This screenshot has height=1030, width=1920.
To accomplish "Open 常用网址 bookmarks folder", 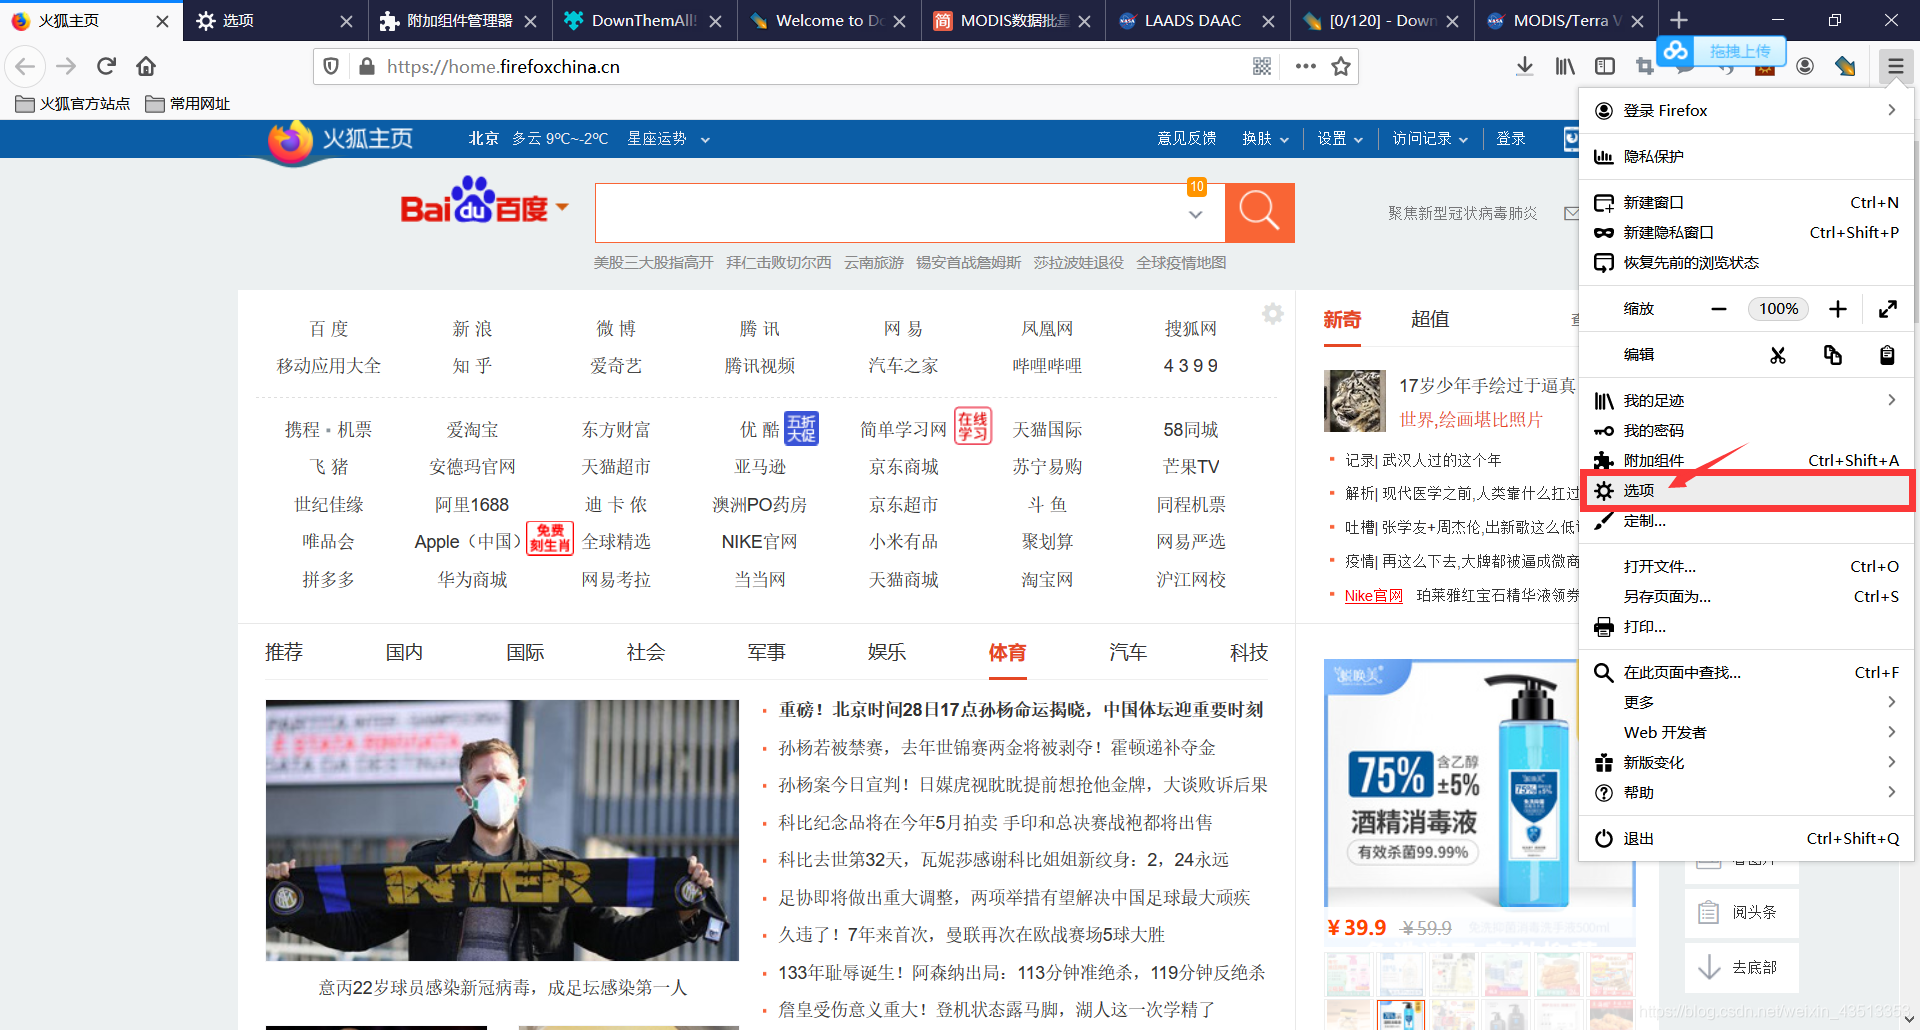I will (188, 104).
